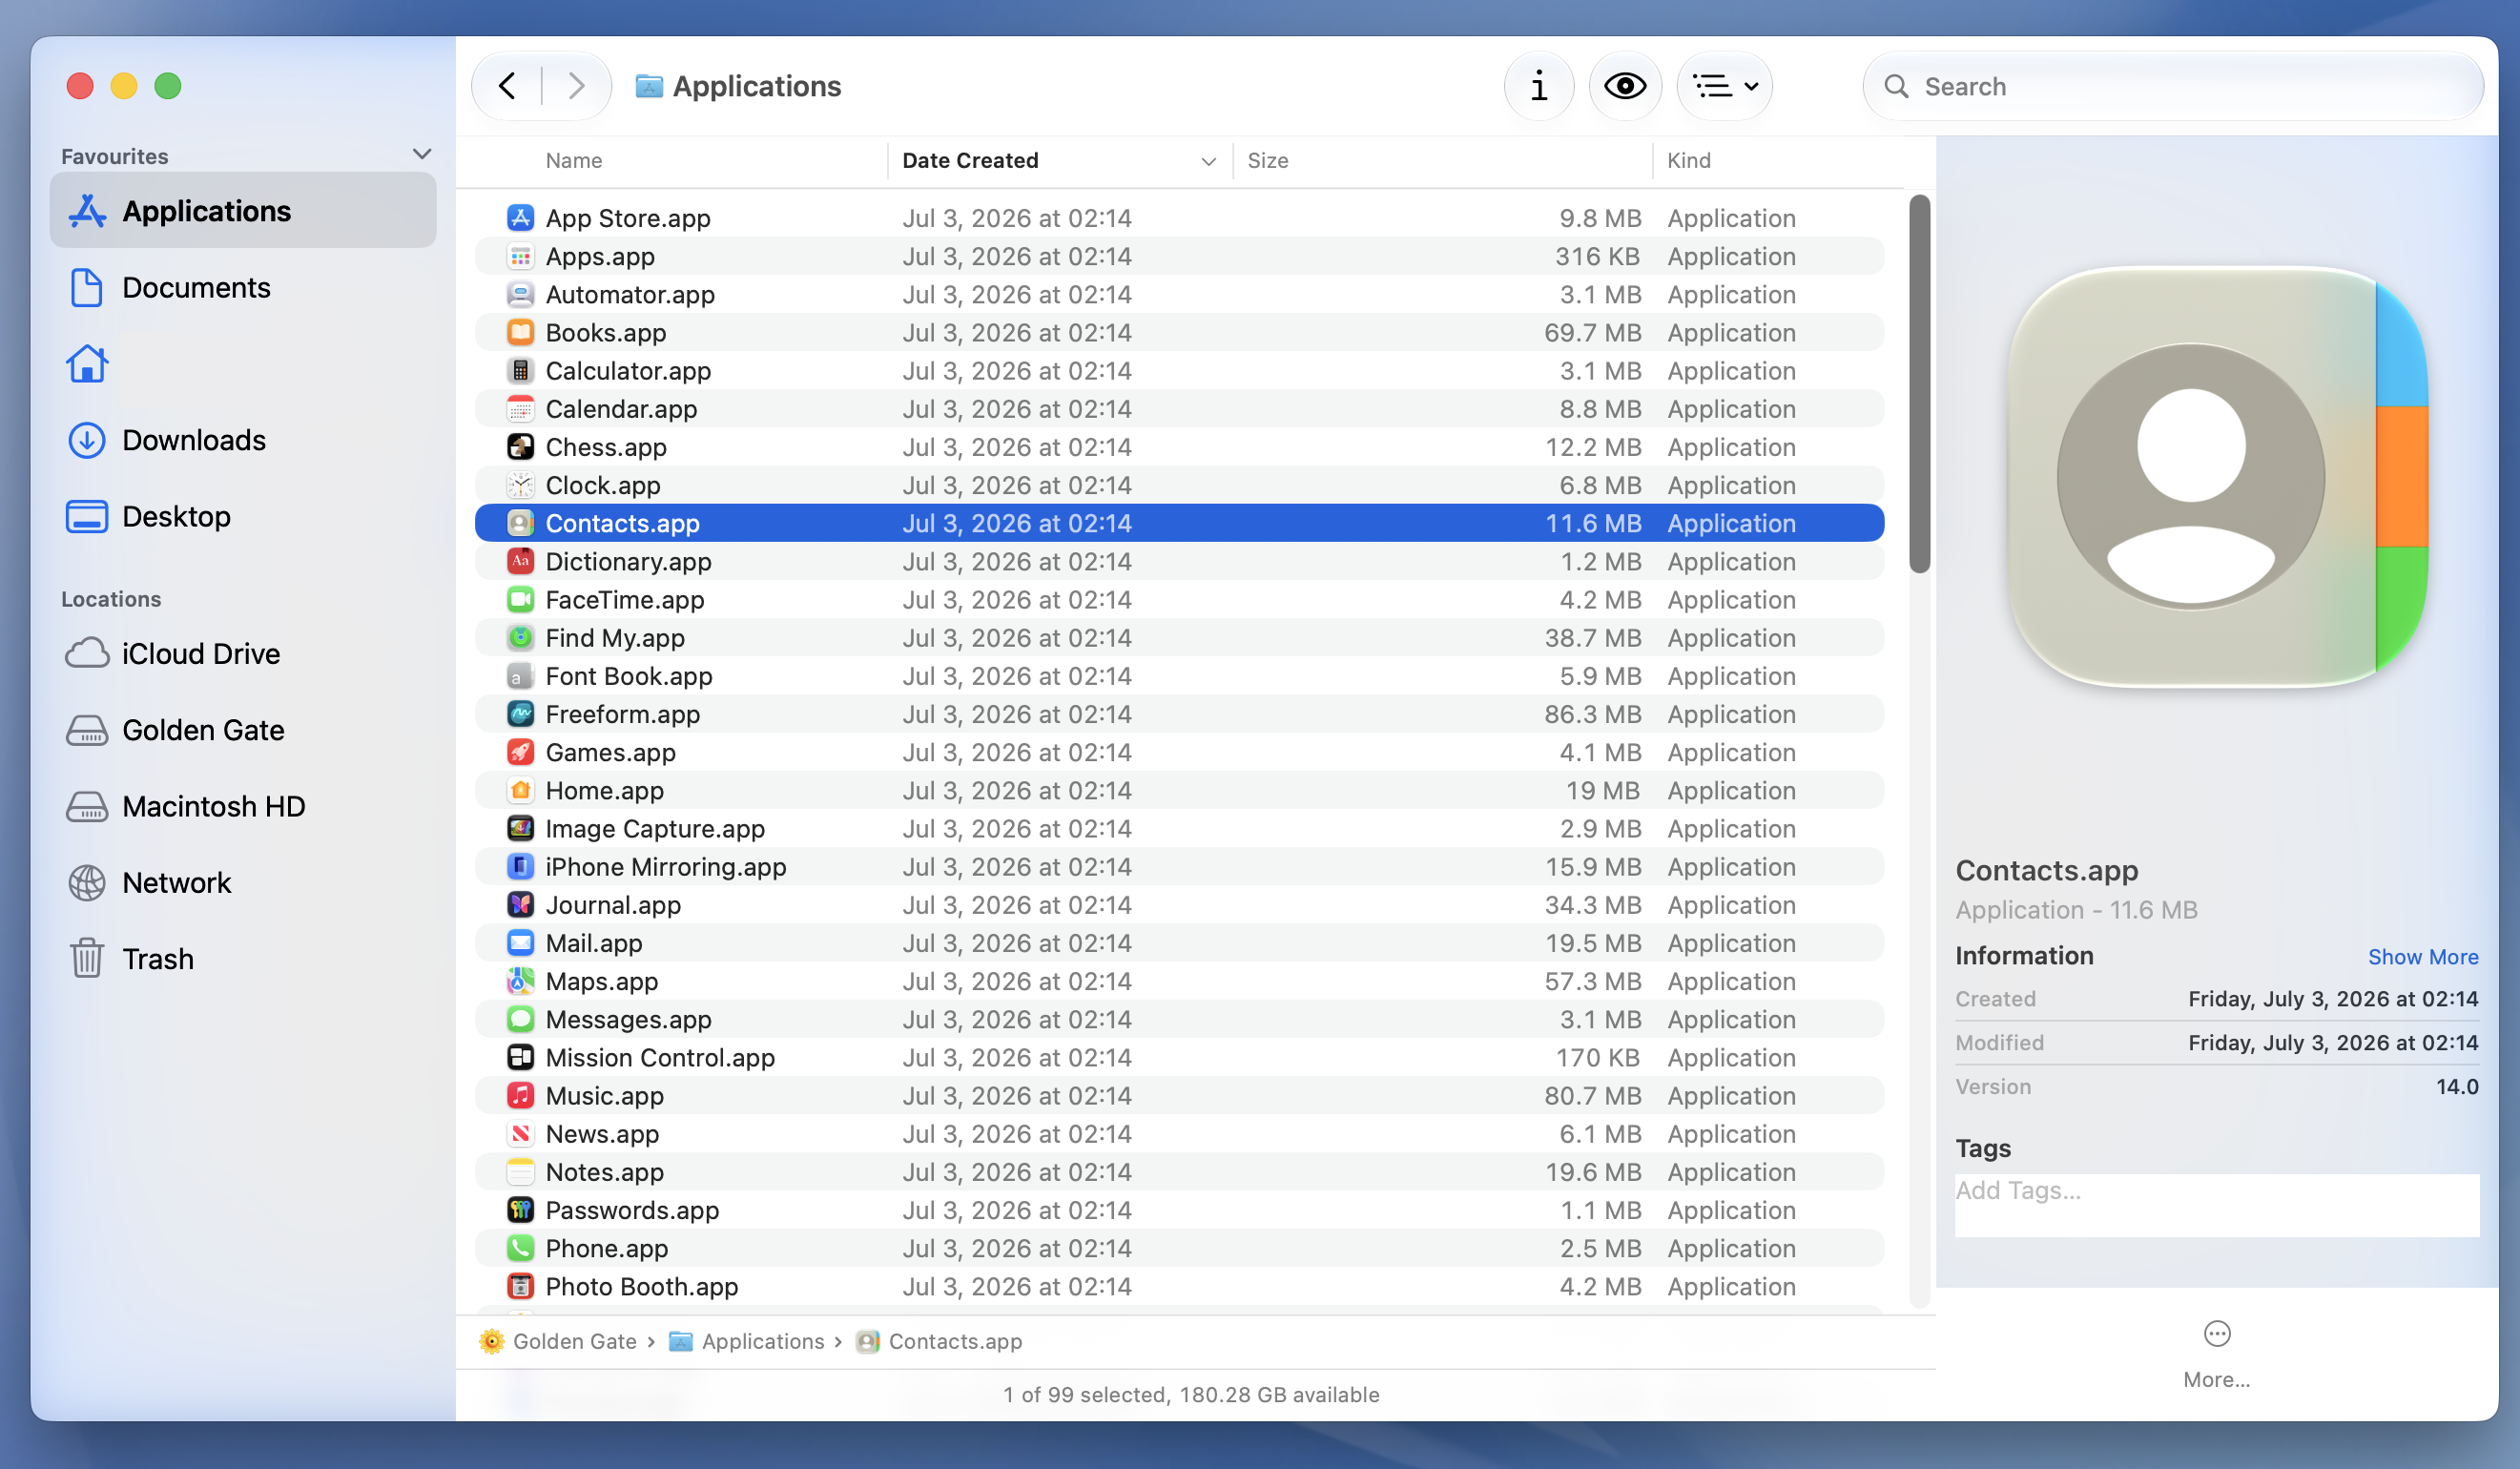Open Documents in the sidebar
The image size is (2520, 1469).
[243, 288]
